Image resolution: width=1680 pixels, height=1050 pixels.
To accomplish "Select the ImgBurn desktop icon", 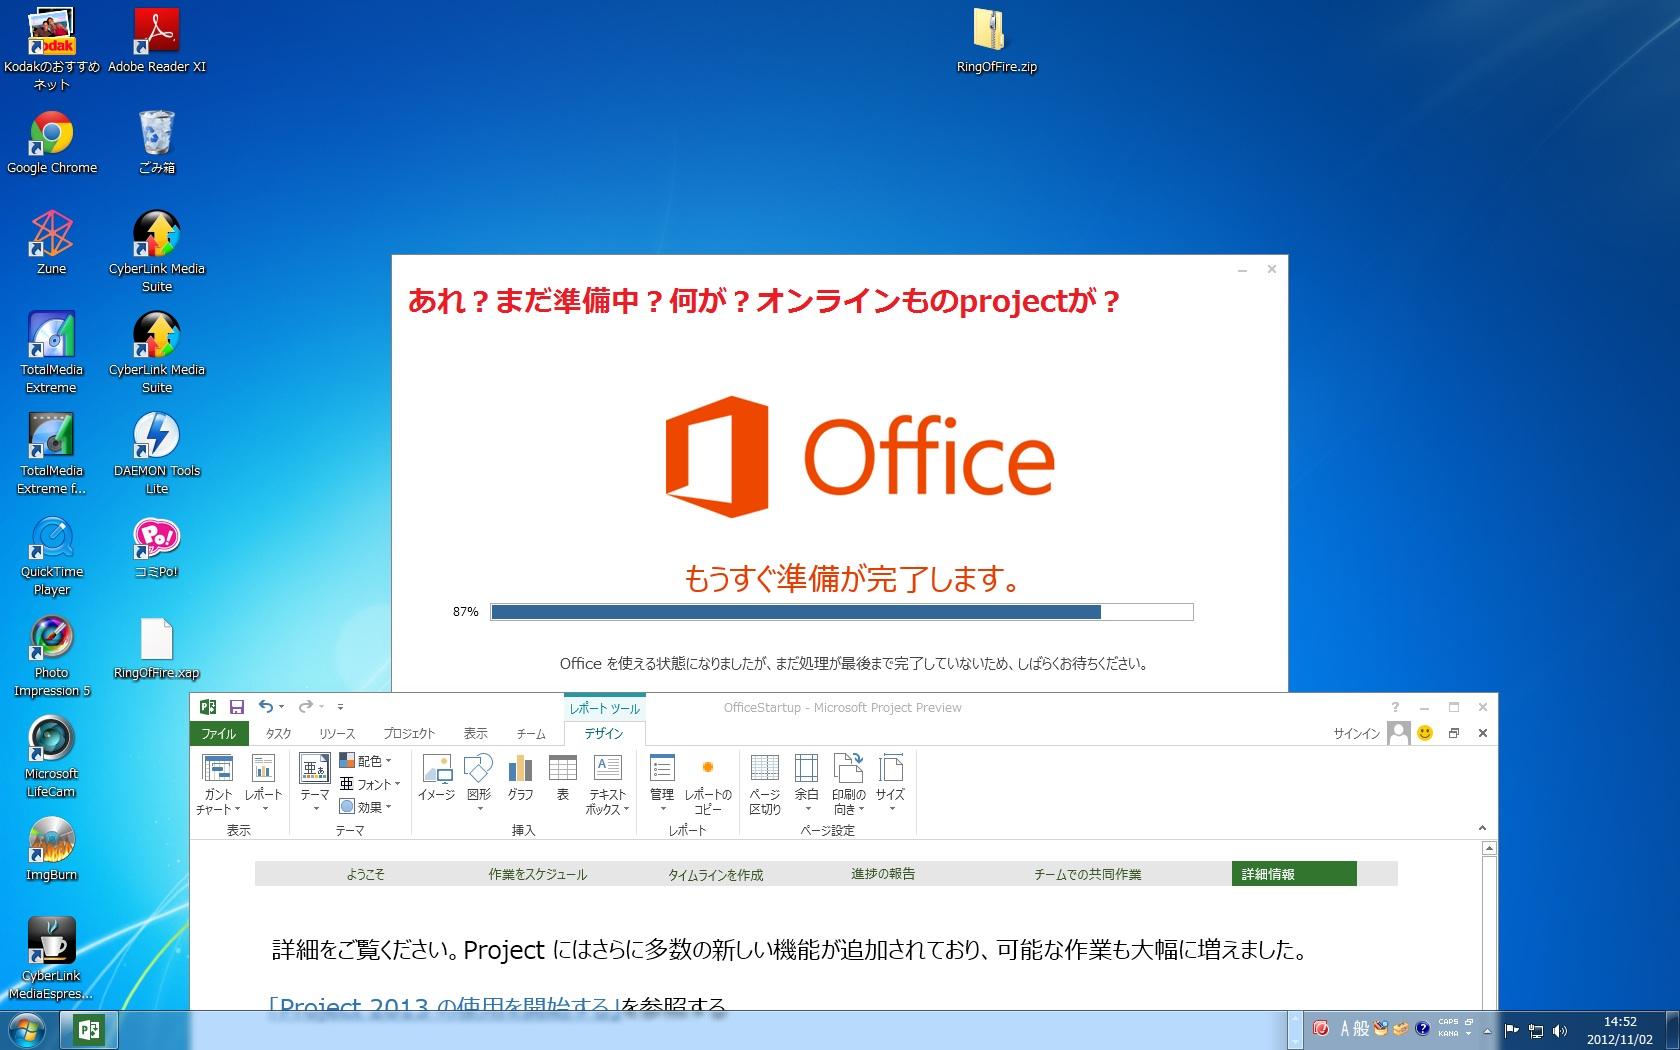I will pyautogui.click(x=52, y=850).
